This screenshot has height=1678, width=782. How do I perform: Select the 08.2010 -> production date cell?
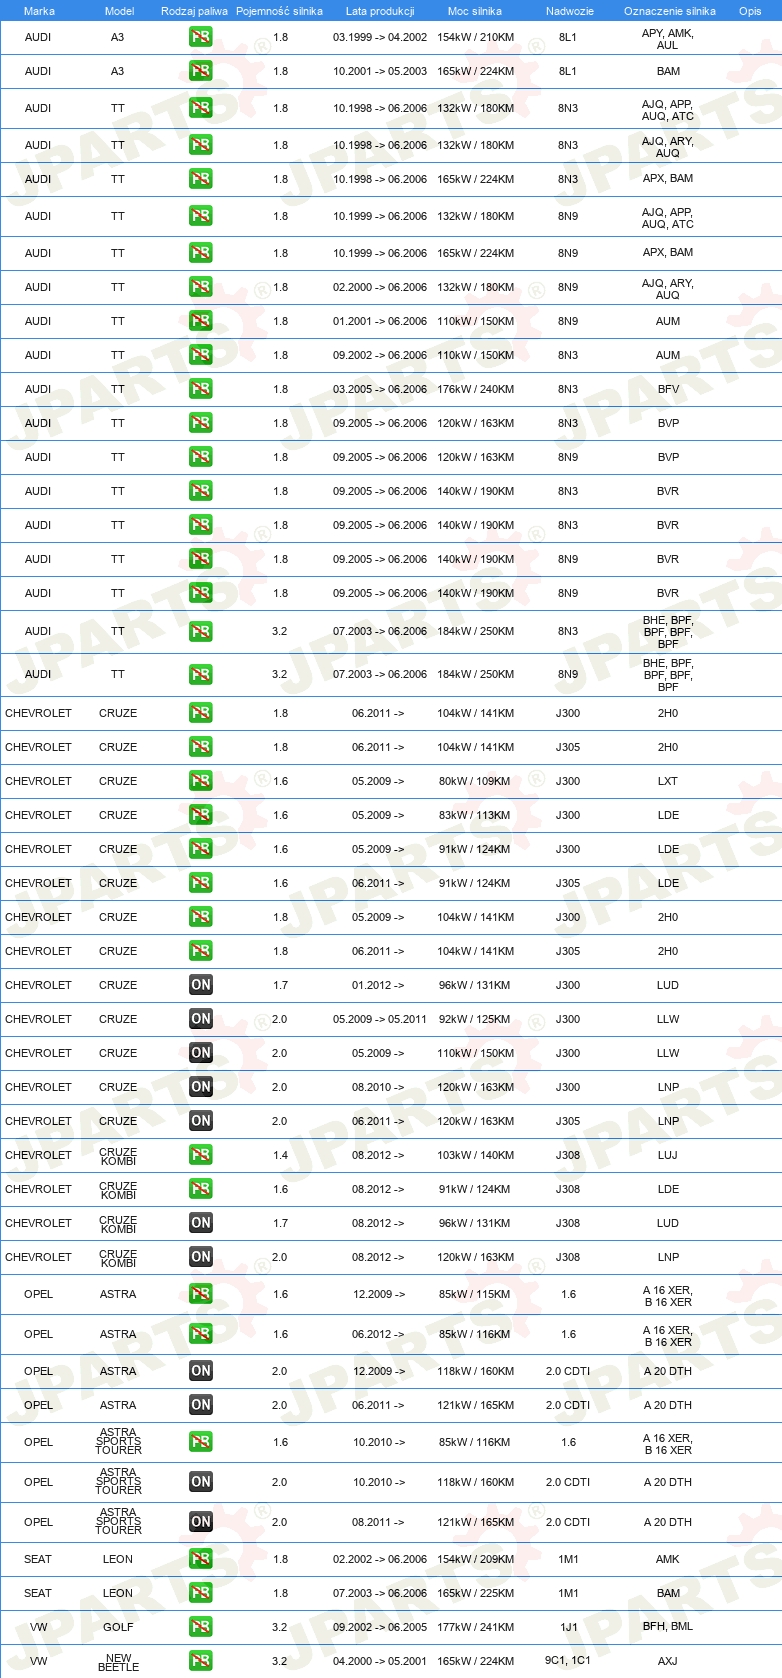(378, 1087)
